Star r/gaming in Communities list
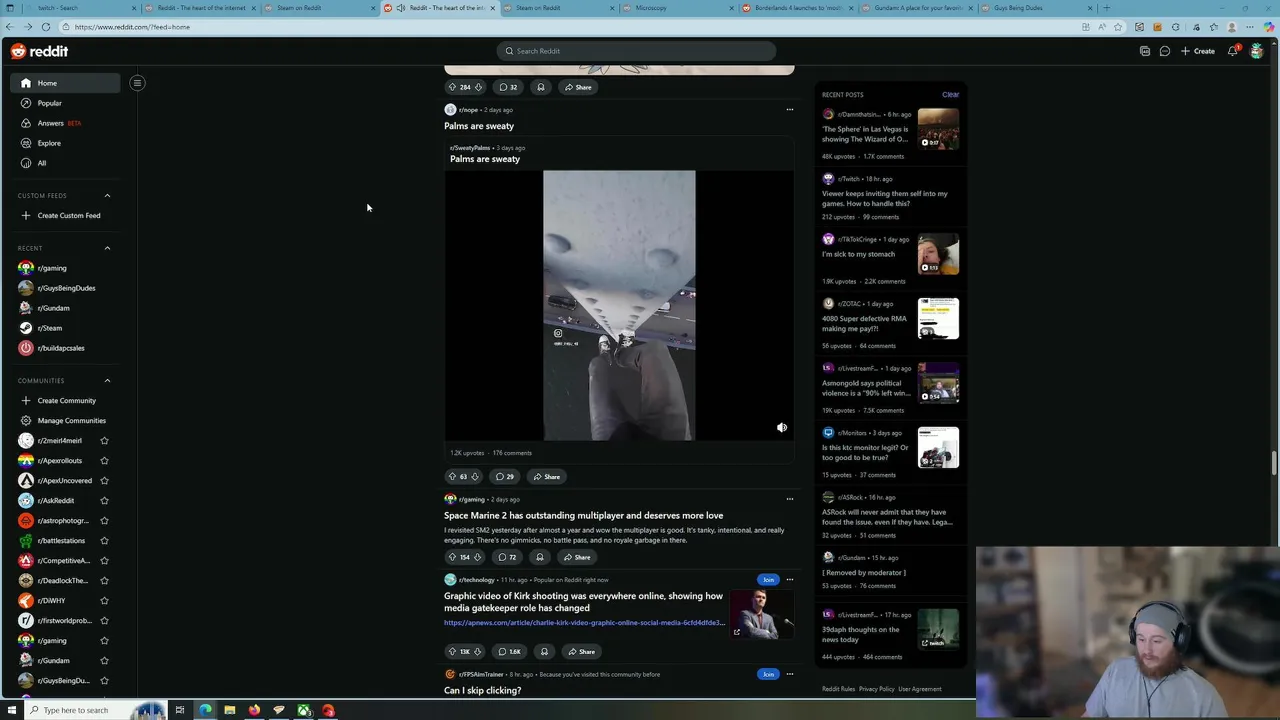Screen dimensions: 1280x720 click(104, 641)
